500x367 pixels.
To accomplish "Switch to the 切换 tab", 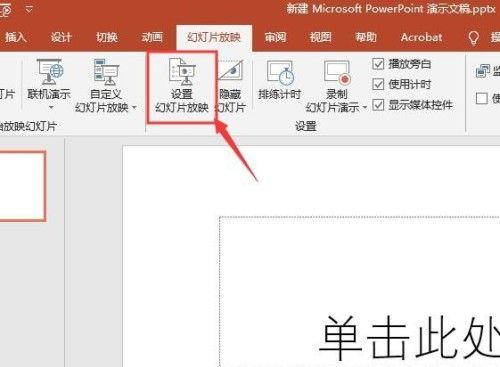I will (107, 37).
